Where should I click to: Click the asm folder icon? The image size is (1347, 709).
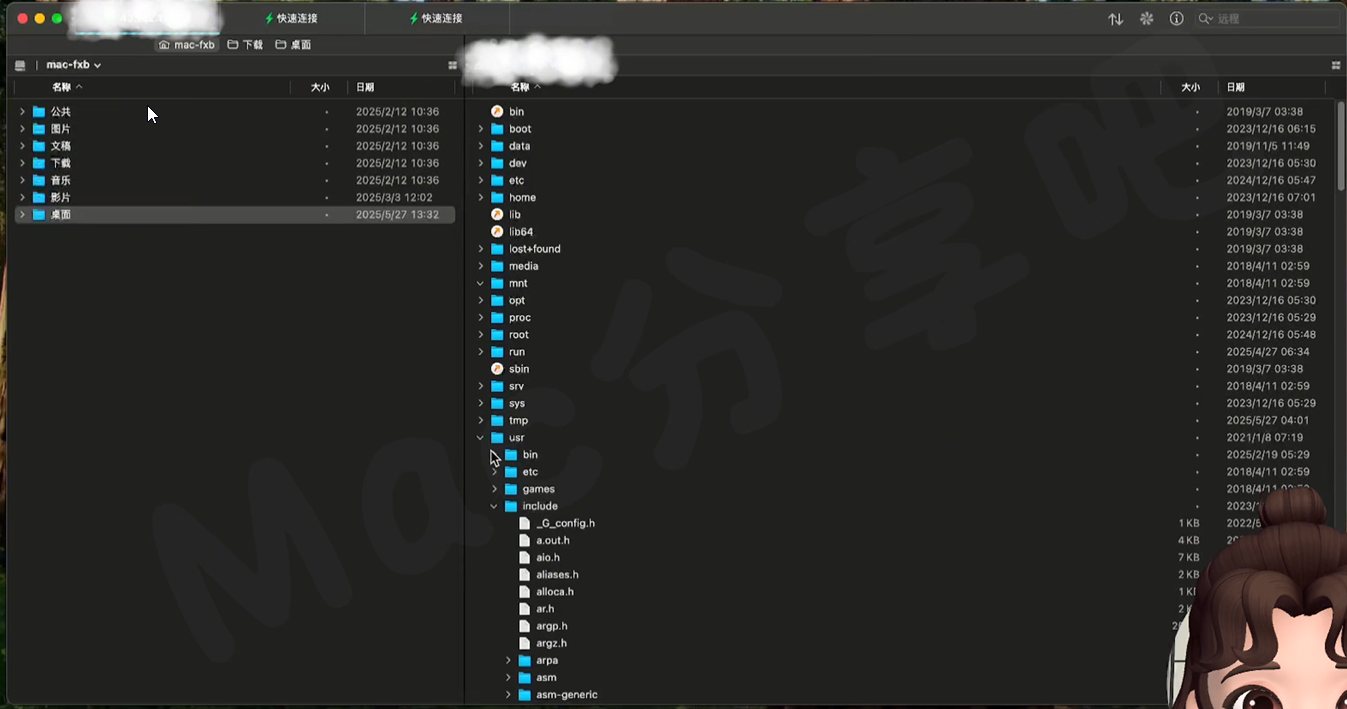(x=525, y=678)
